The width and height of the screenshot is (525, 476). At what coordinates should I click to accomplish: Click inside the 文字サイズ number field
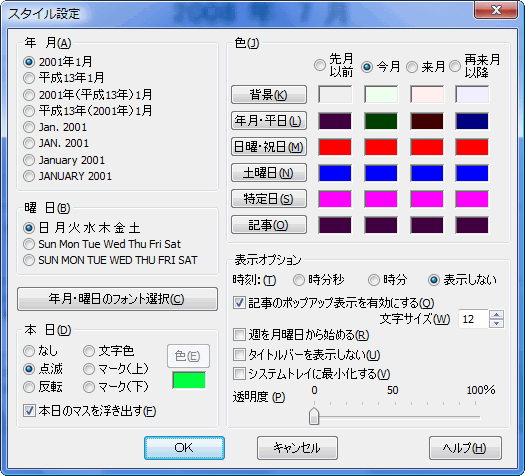click(x=474, y=319)
